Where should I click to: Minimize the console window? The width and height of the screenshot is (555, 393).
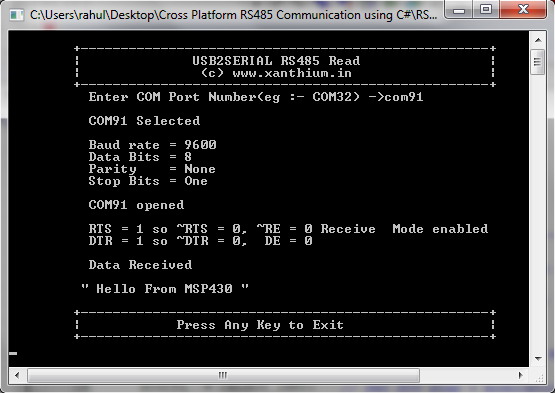[458, 10]
